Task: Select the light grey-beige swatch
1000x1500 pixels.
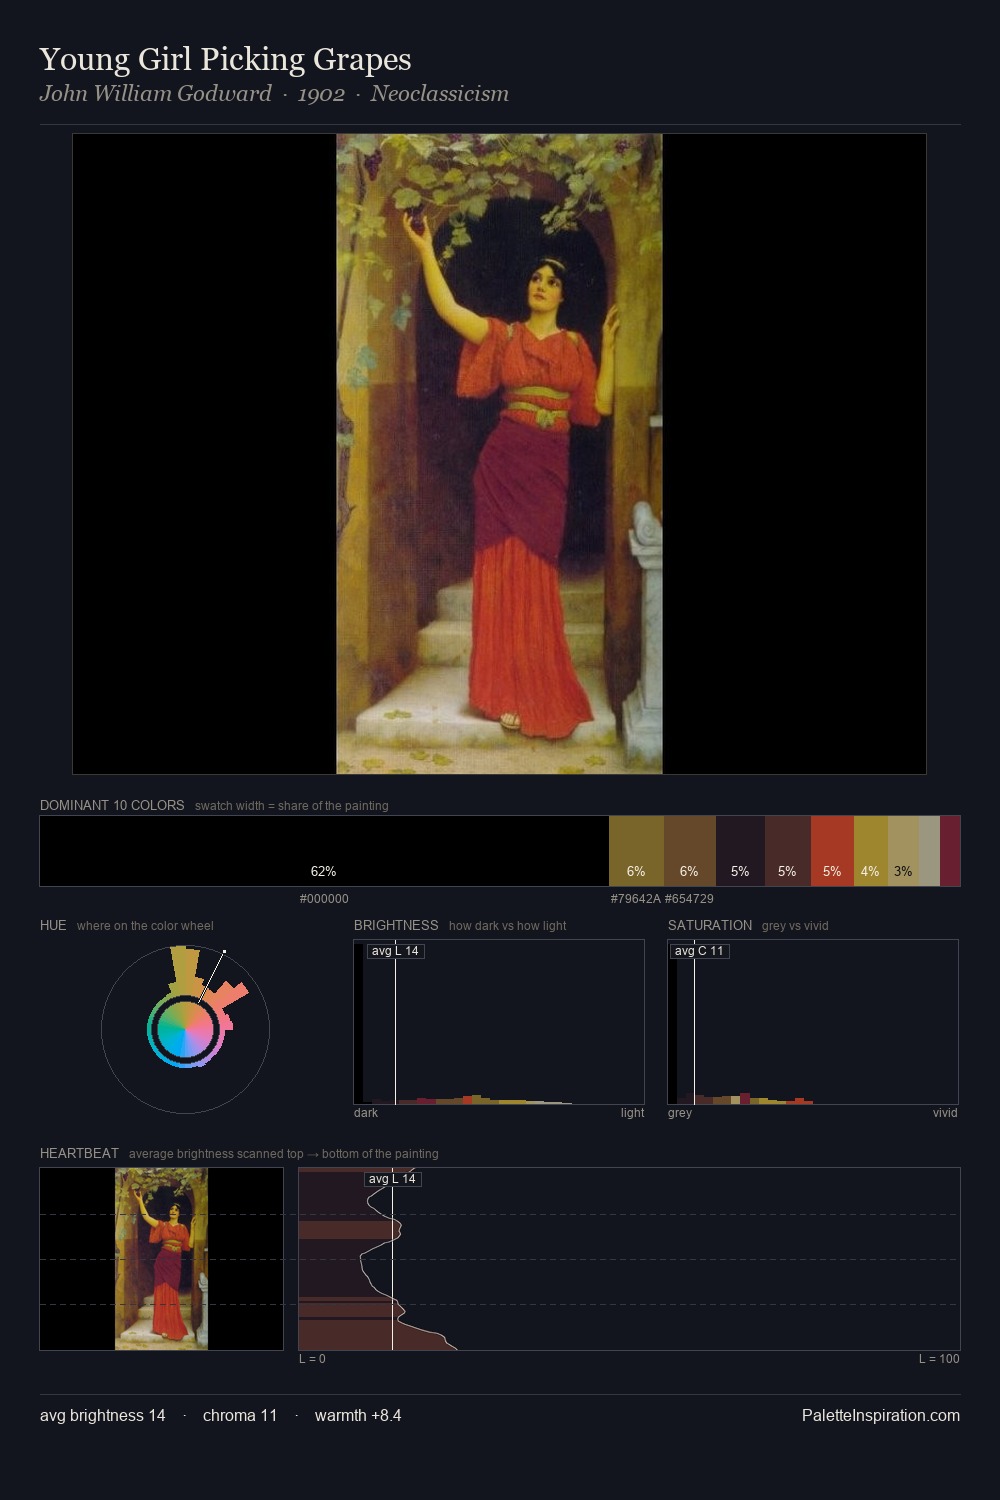Action: [x=929, y=851]
